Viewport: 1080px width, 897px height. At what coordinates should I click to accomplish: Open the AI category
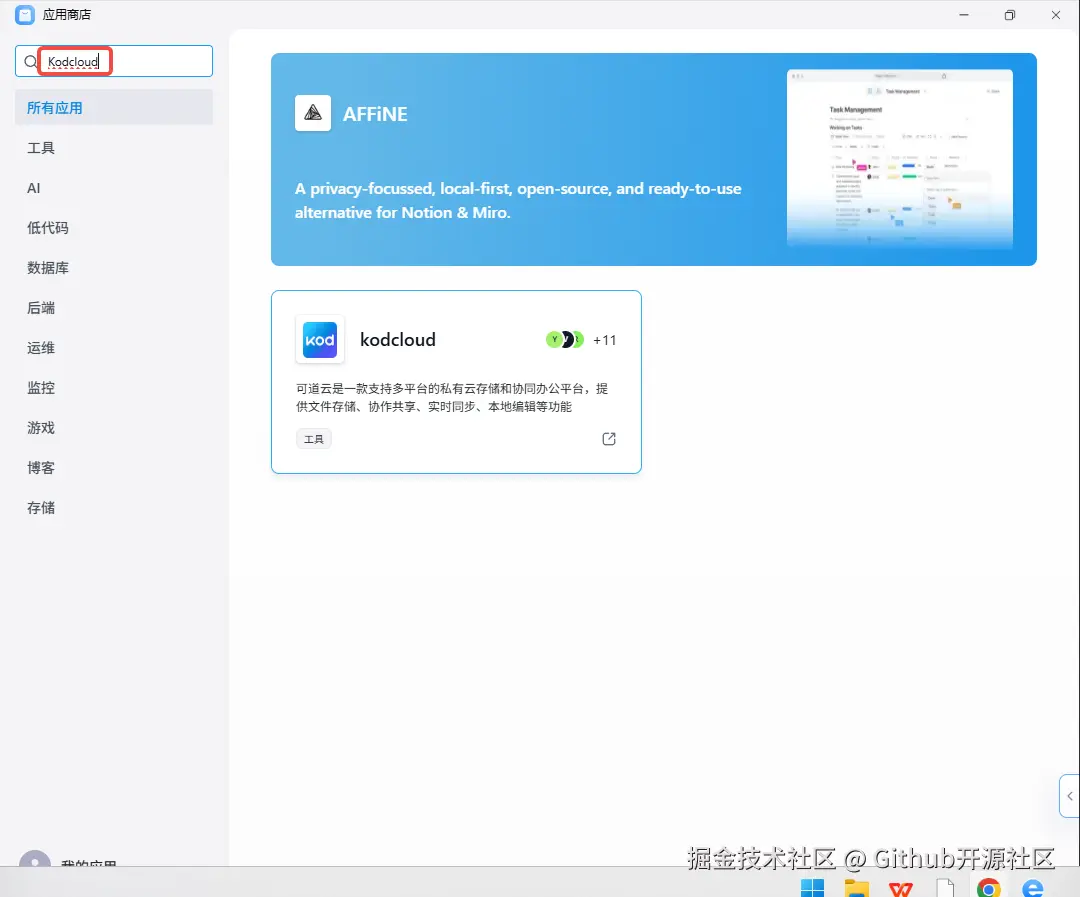(x=34, y=187)
